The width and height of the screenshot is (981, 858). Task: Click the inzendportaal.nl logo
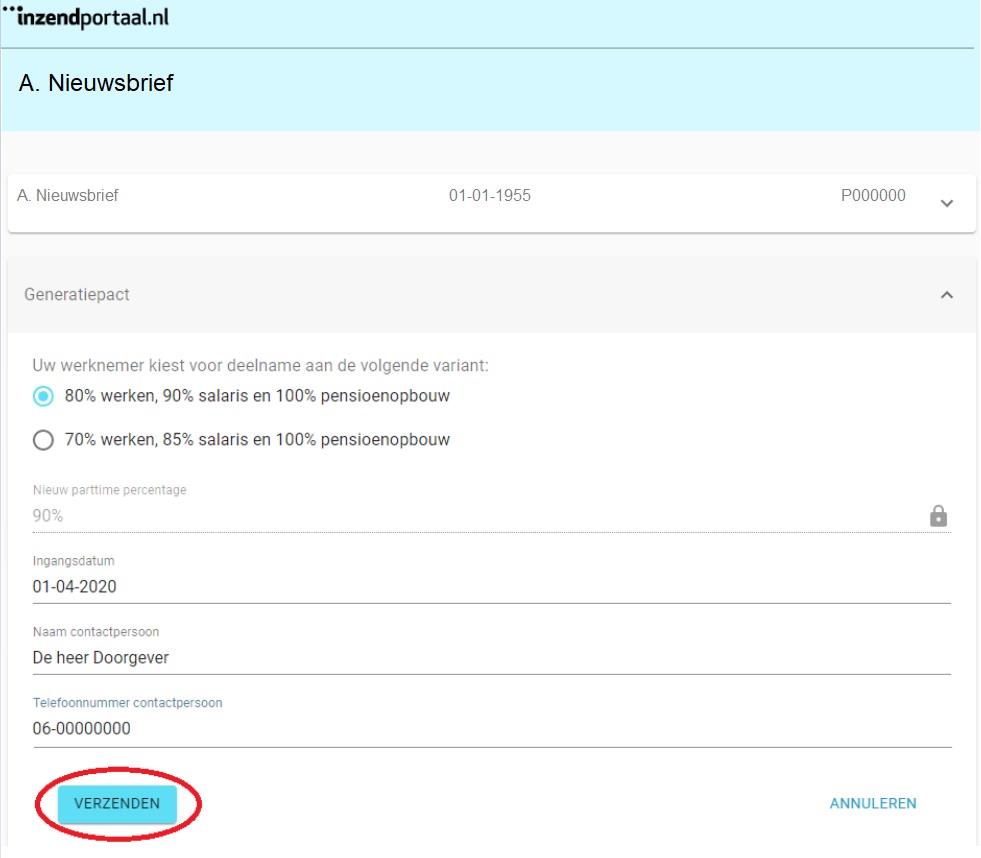(86, 17)
